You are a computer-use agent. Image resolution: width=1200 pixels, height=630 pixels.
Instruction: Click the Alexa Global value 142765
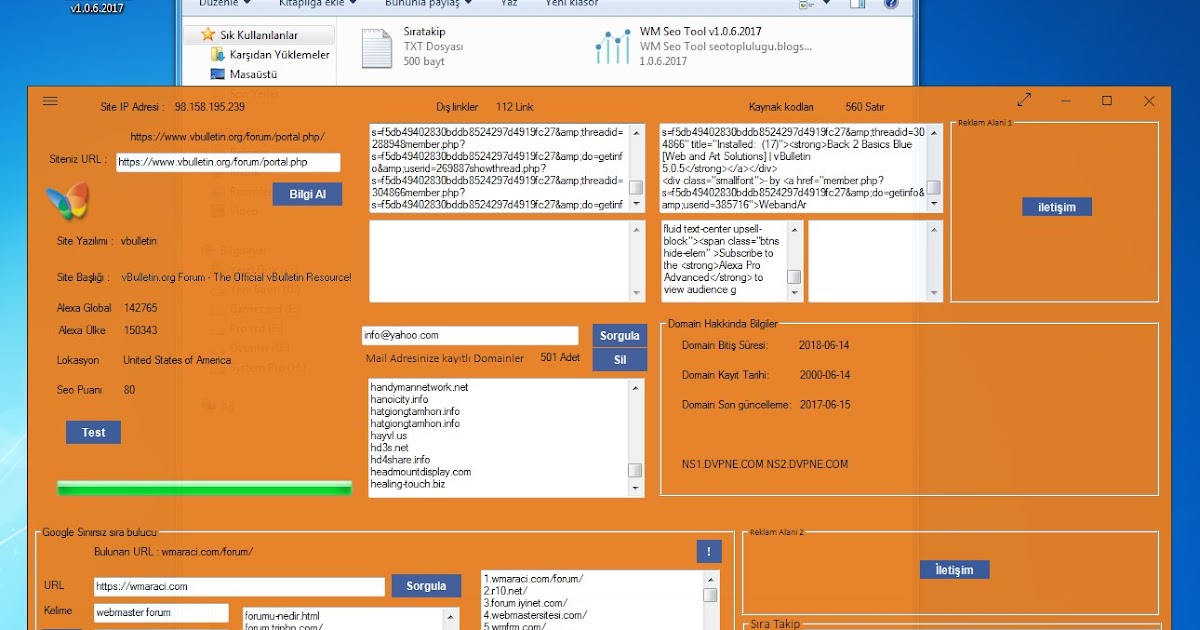pyautogui.click(x=141, y=308)
